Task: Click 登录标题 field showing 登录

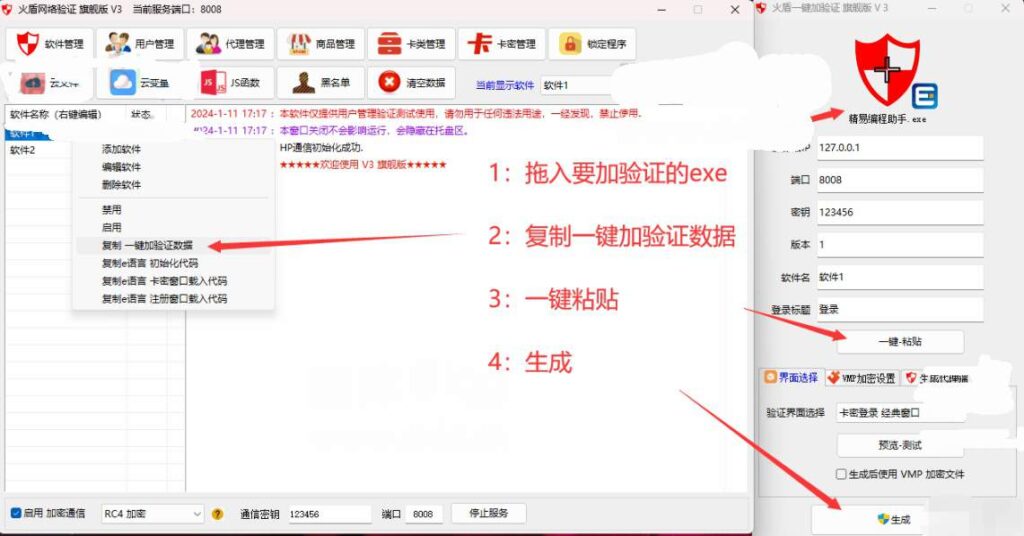Action: [900, 309]
